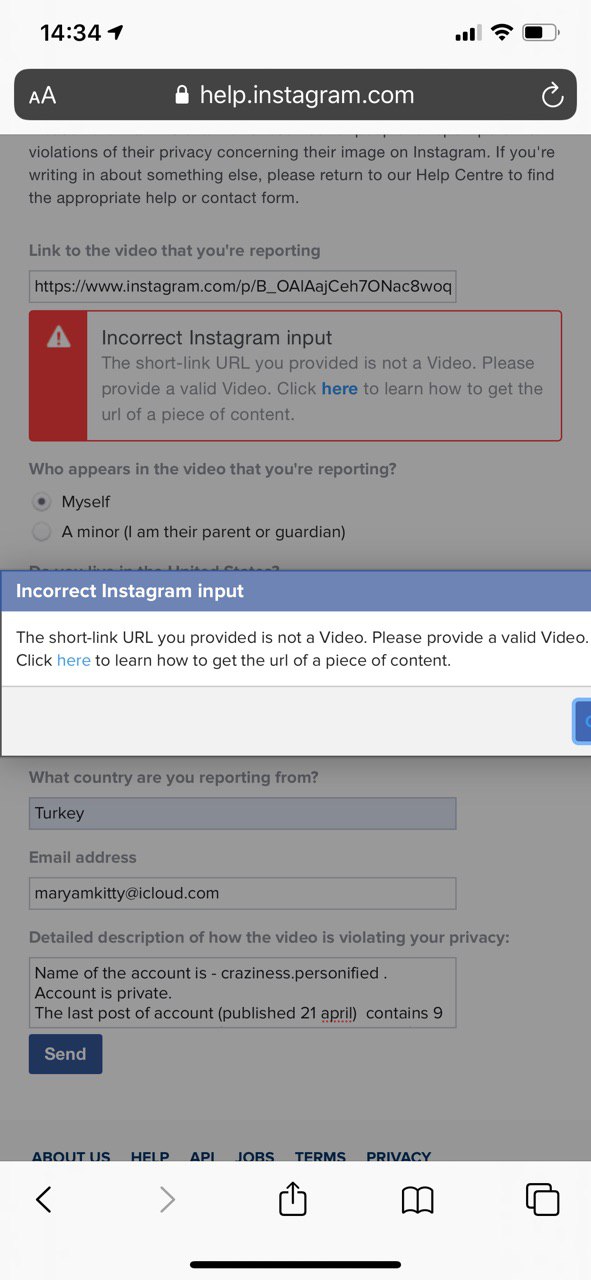The width and height of the screenshot is (591, 1280).
Task: Open the Turkey country selector
Action: pyautogui.click(x=242, y=813)
